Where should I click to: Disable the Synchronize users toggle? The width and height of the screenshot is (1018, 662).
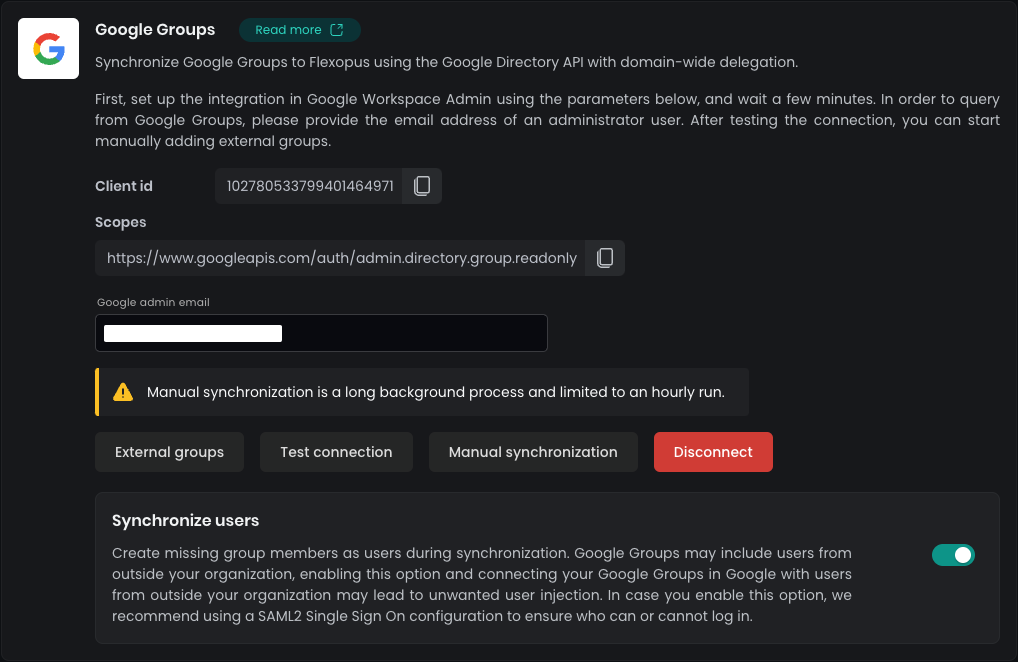tap(953, 555)
